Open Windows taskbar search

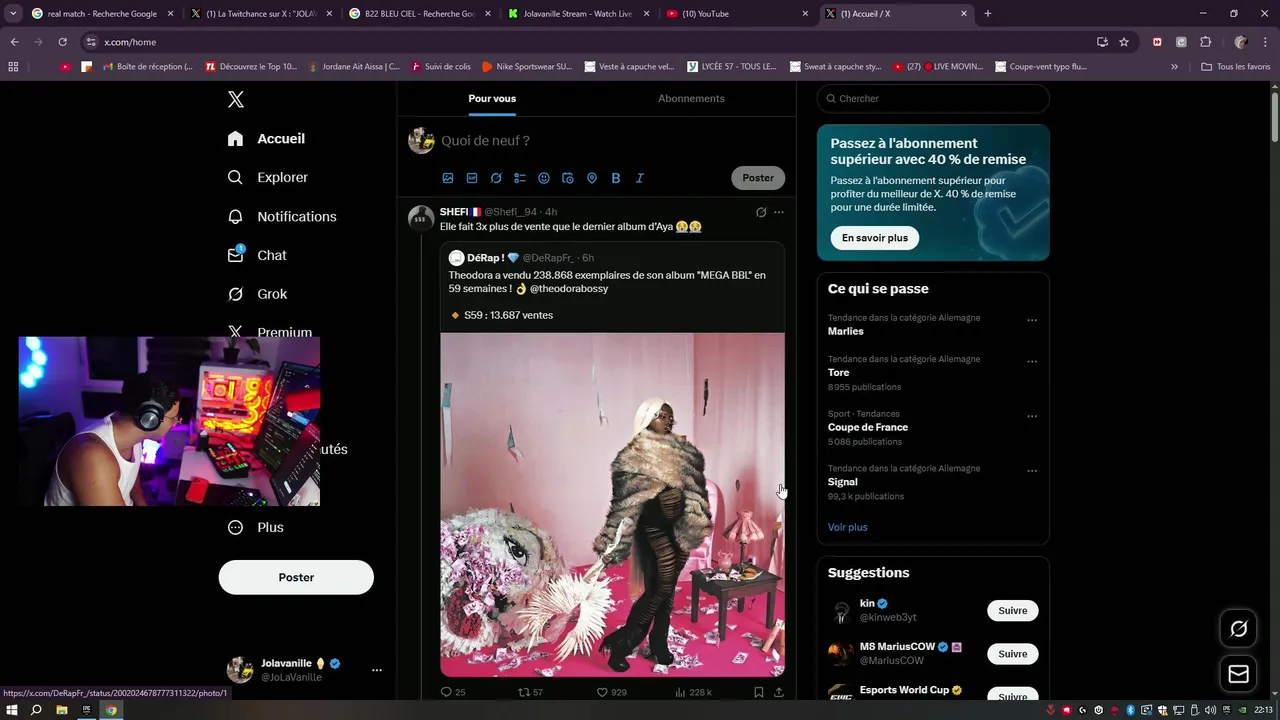click(x=36, y=710)
